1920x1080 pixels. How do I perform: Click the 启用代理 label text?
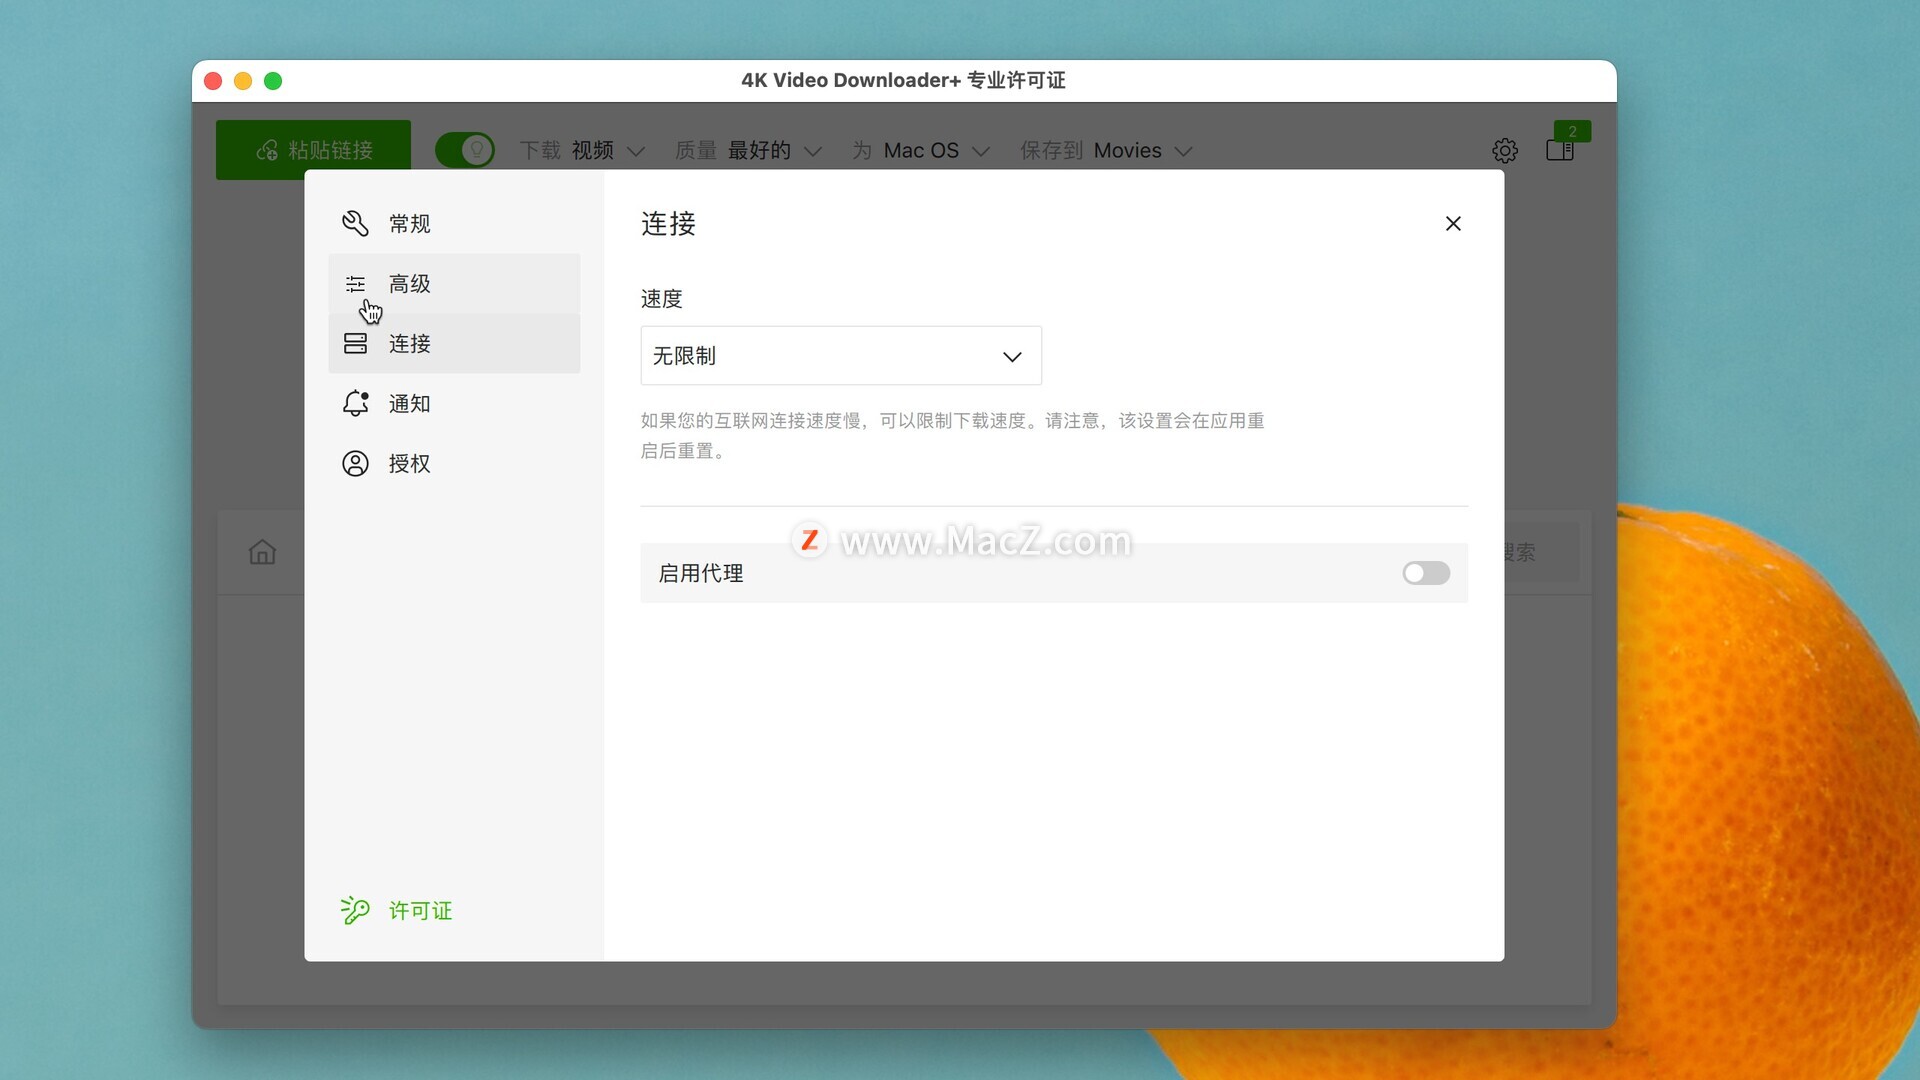[701, 573]
